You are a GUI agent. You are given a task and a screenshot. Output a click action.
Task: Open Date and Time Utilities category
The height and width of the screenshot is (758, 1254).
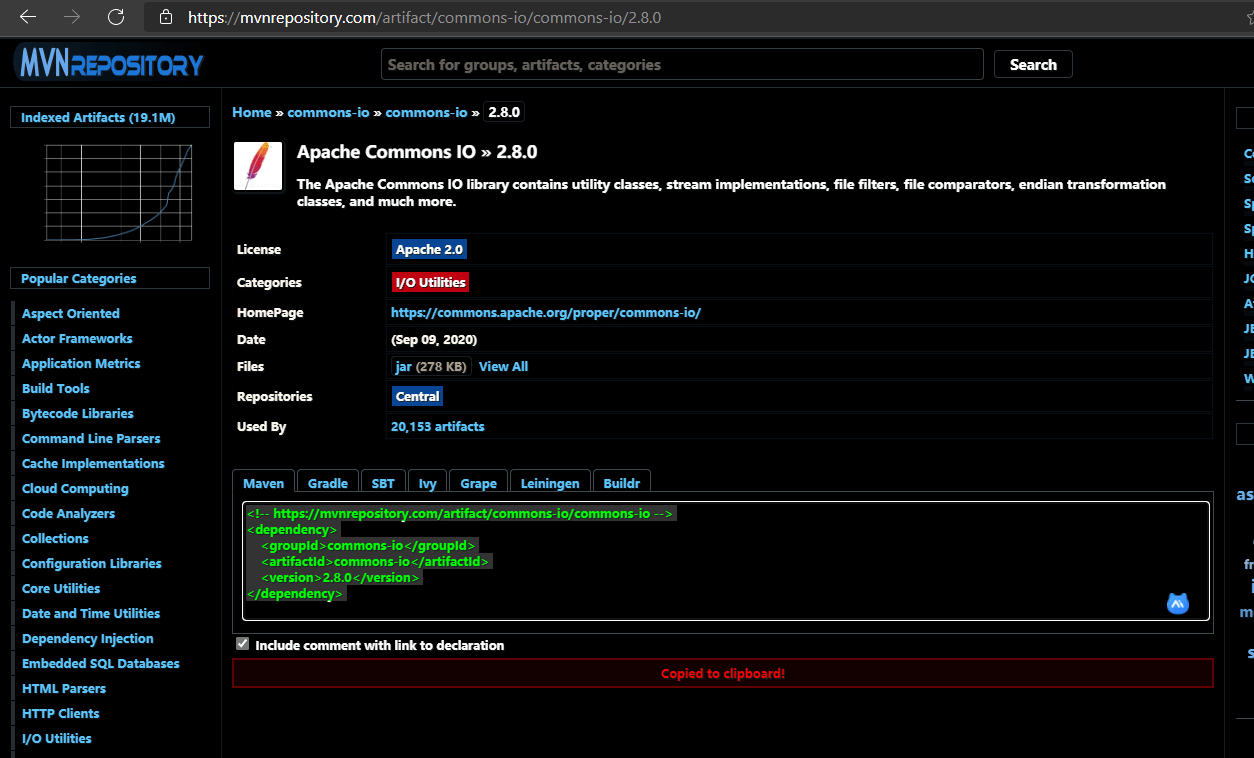[91, 613]
